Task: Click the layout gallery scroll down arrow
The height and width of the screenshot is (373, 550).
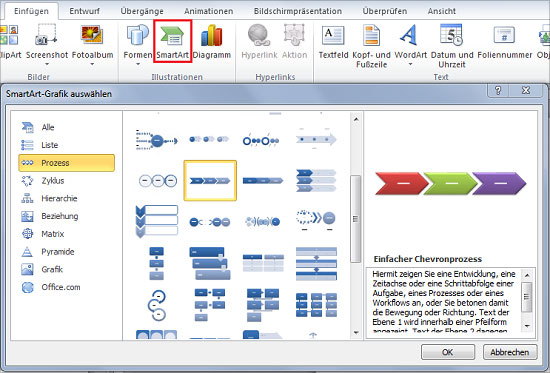Action: pos(356,332)
